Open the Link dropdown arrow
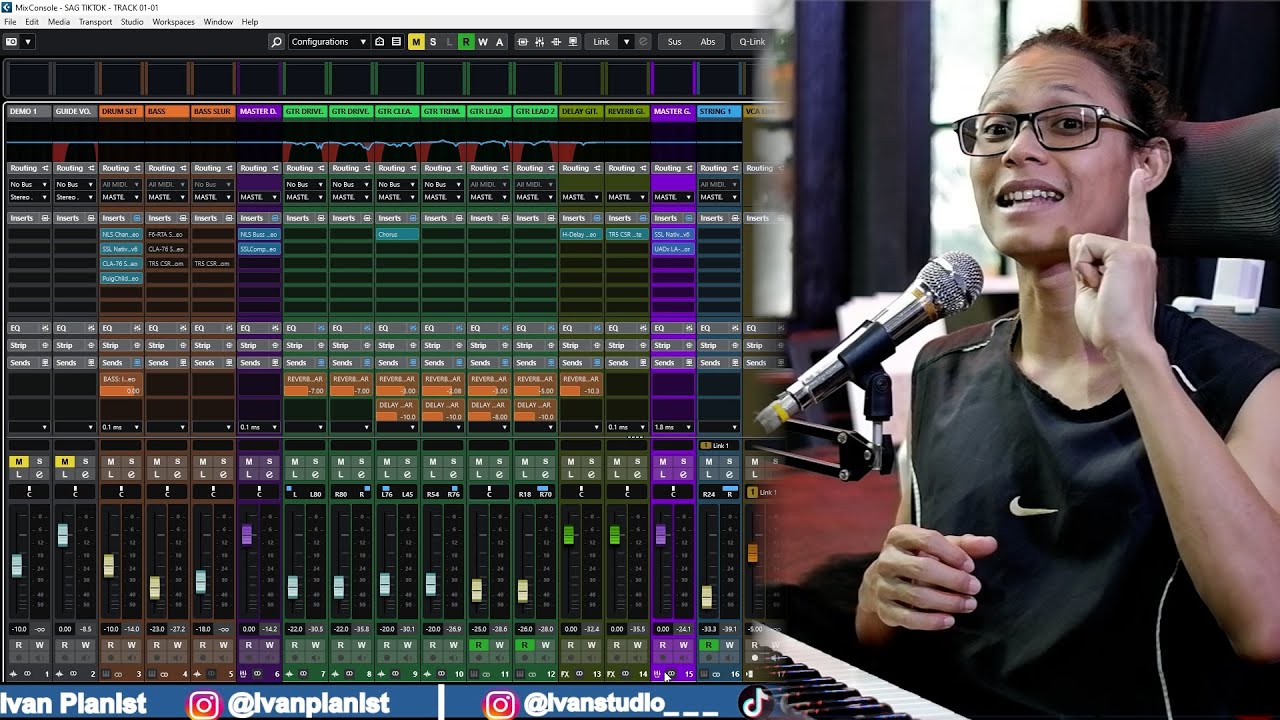 (x=626, y=42)
